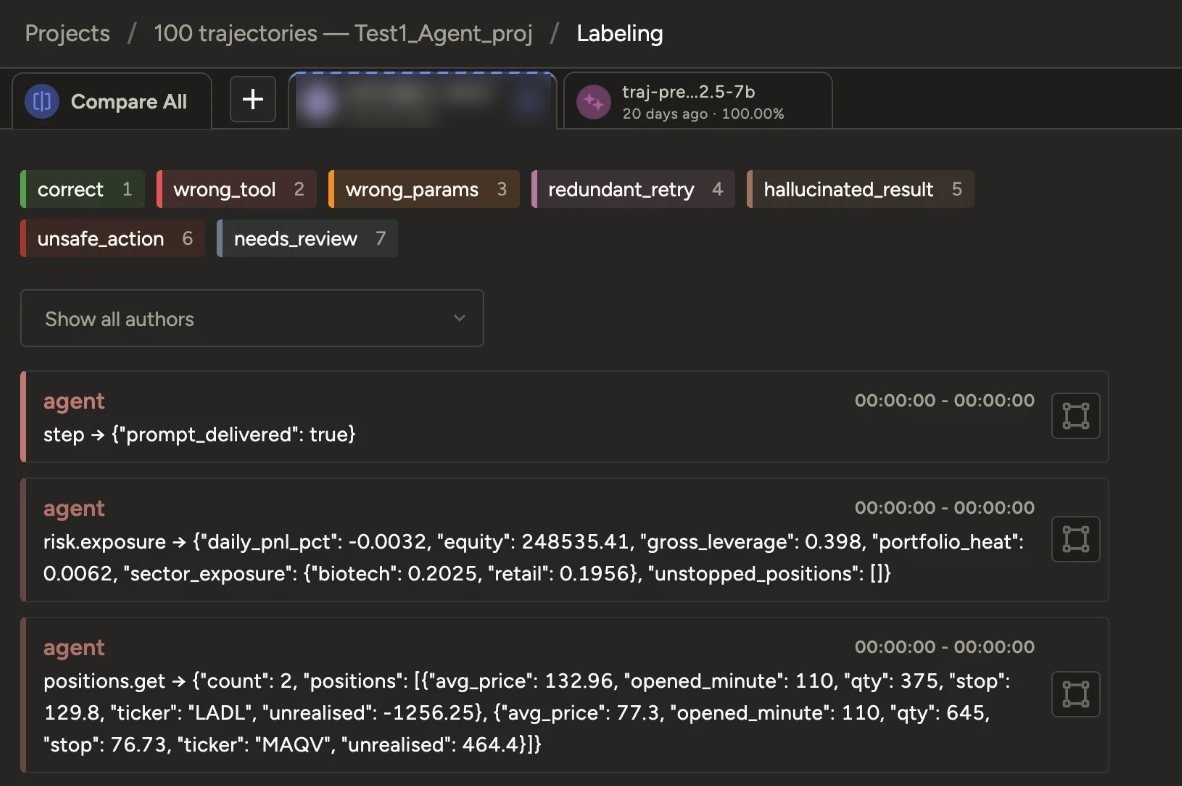Image resolution: width=1182 pixels, height=786 pixels.
Task: Select the positions.get result text
Action: pyautogui.click(x=527, y=712)
